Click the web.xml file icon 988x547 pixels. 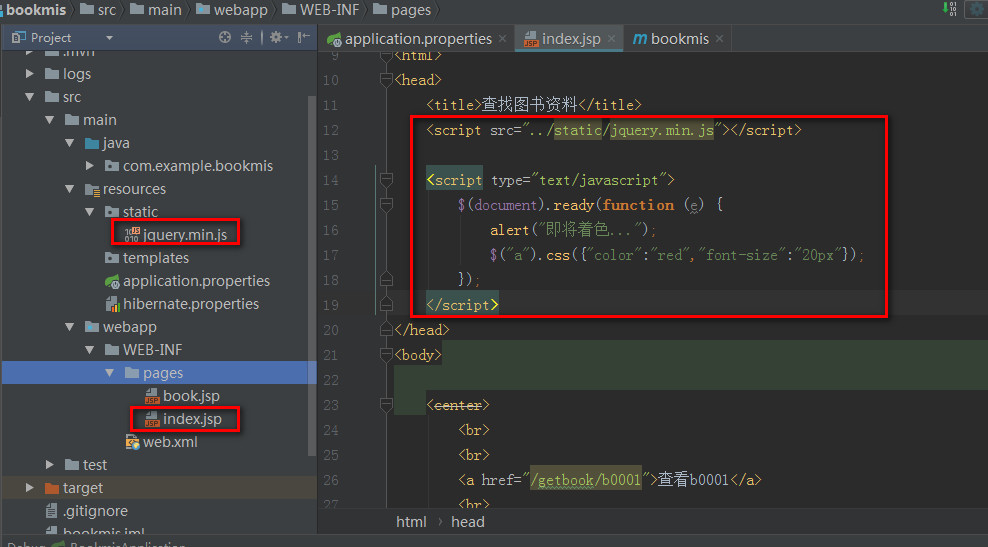pos(132,442)
